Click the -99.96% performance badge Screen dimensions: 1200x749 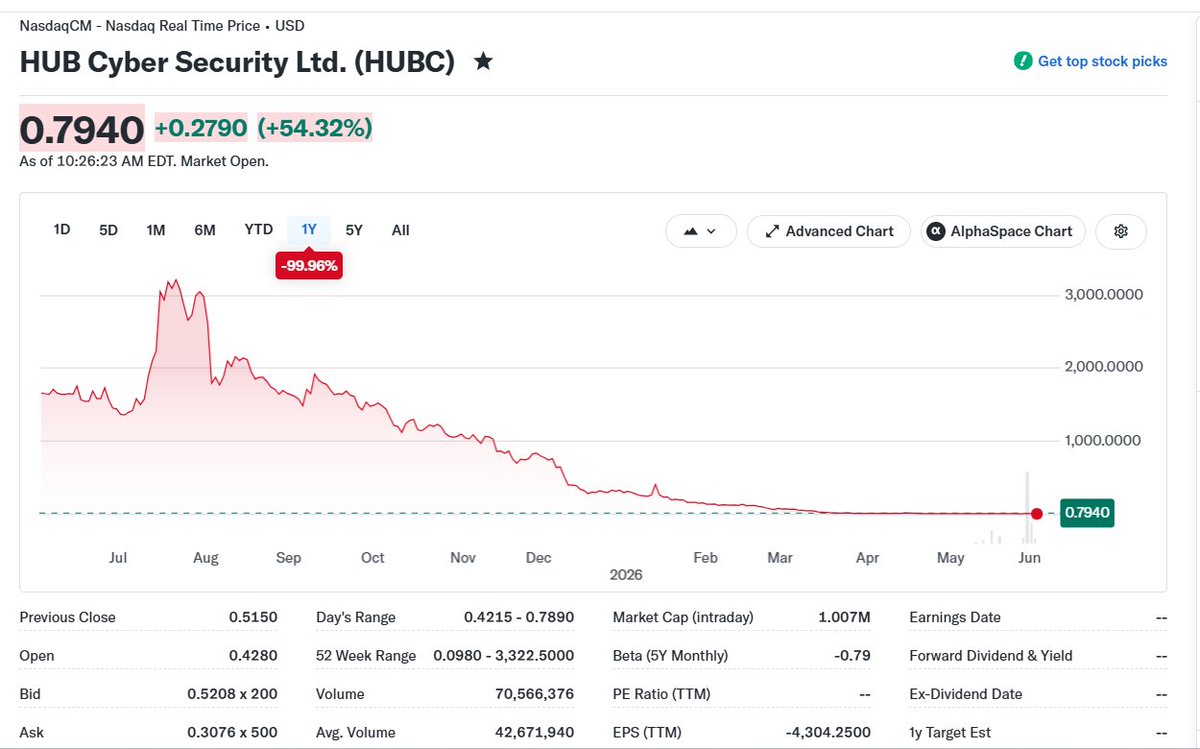coord(309,266)
